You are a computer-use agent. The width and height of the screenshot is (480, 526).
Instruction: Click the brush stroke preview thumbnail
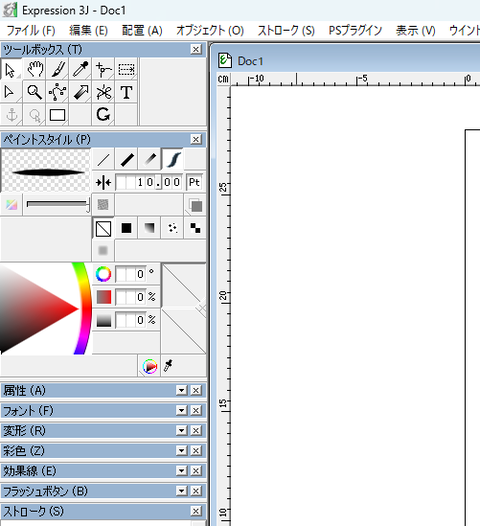[46, 171]
